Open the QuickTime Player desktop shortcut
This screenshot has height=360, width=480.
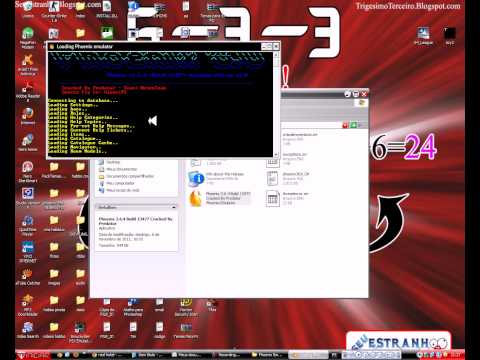28,225
